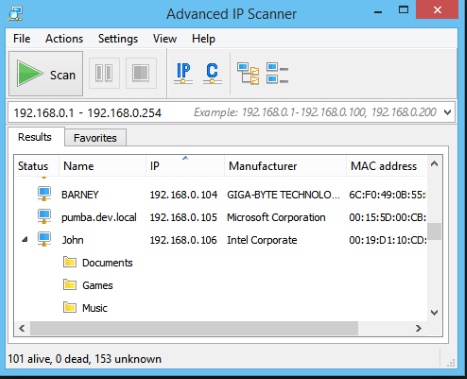The image size is (467, 379).
Task: Select the Documents shared folder
Action: click(107, 263)
